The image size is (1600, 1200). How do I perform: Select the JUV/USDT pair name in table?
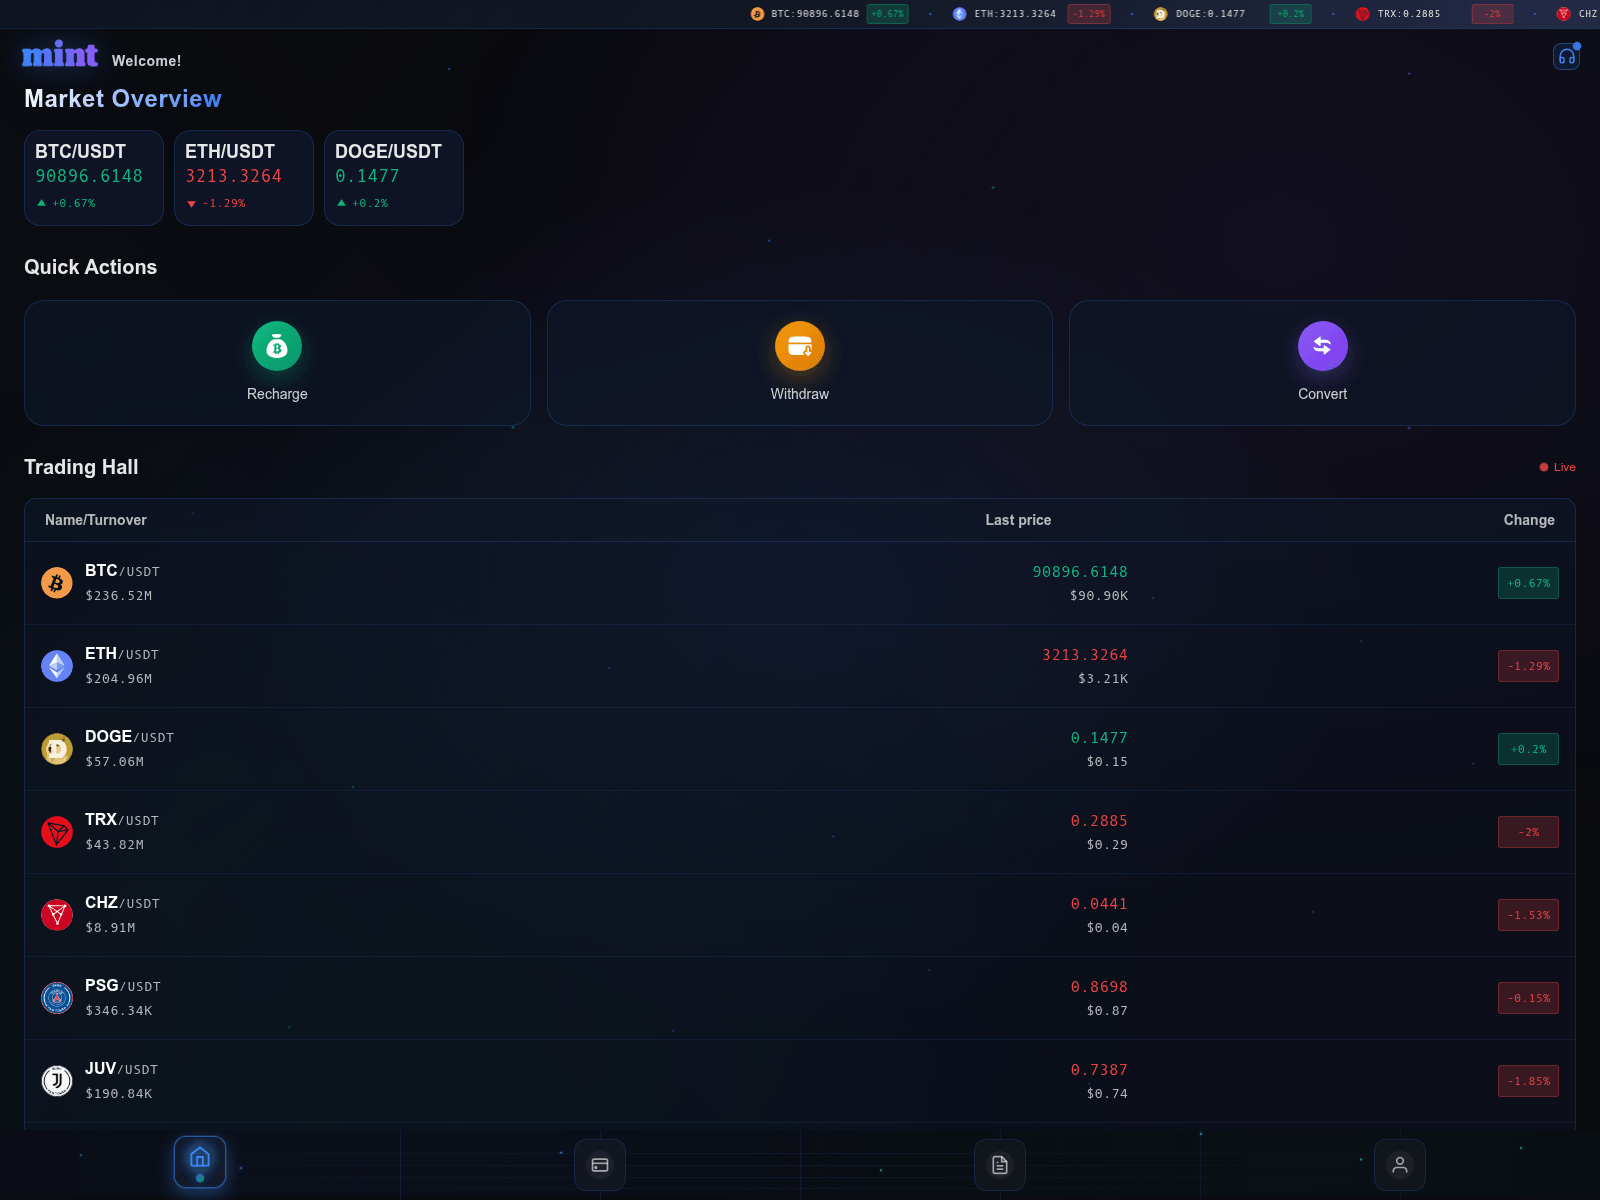pyautogui.click(x=121, y=1069)
